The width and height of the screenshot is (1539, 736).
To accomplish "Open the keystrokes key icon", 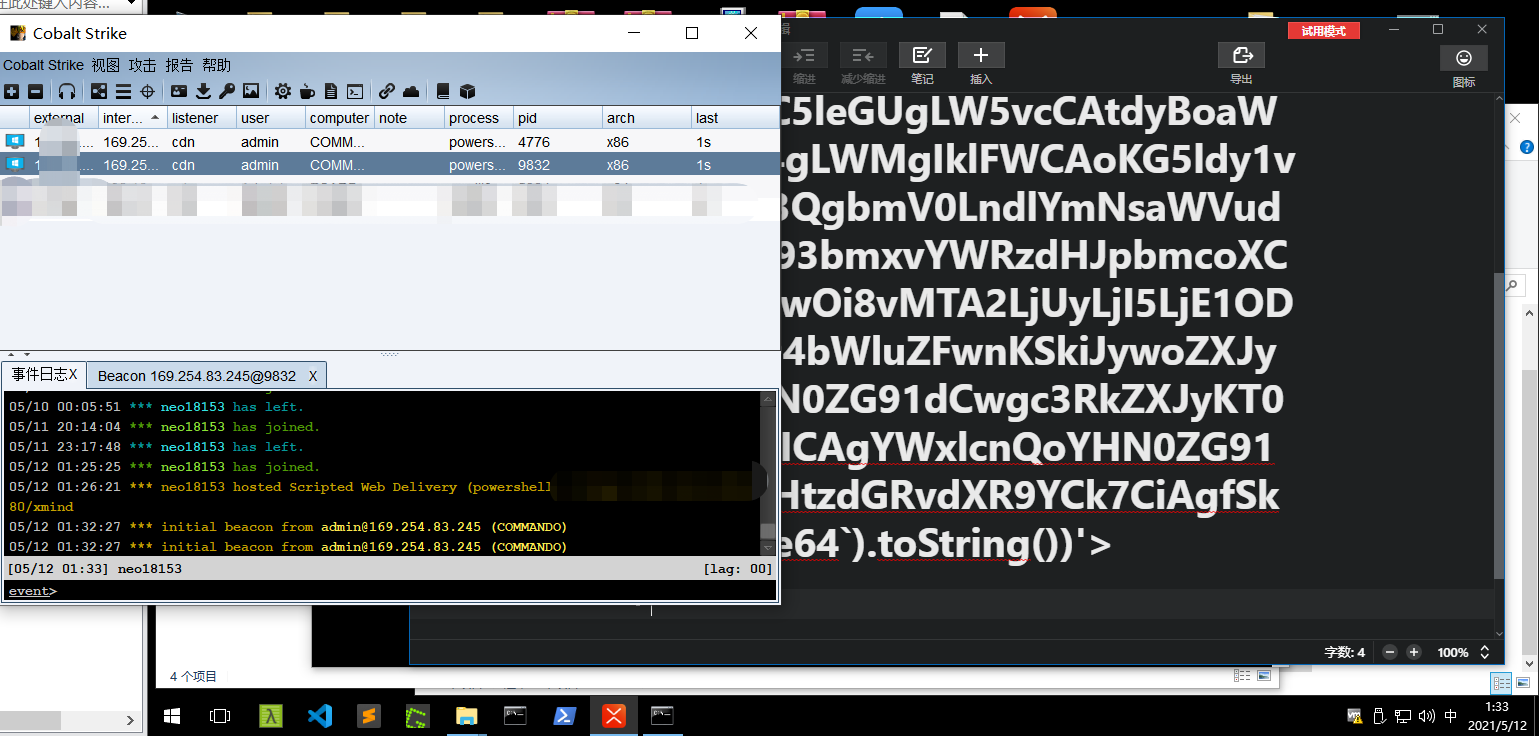I will click(x=227, y=91).
